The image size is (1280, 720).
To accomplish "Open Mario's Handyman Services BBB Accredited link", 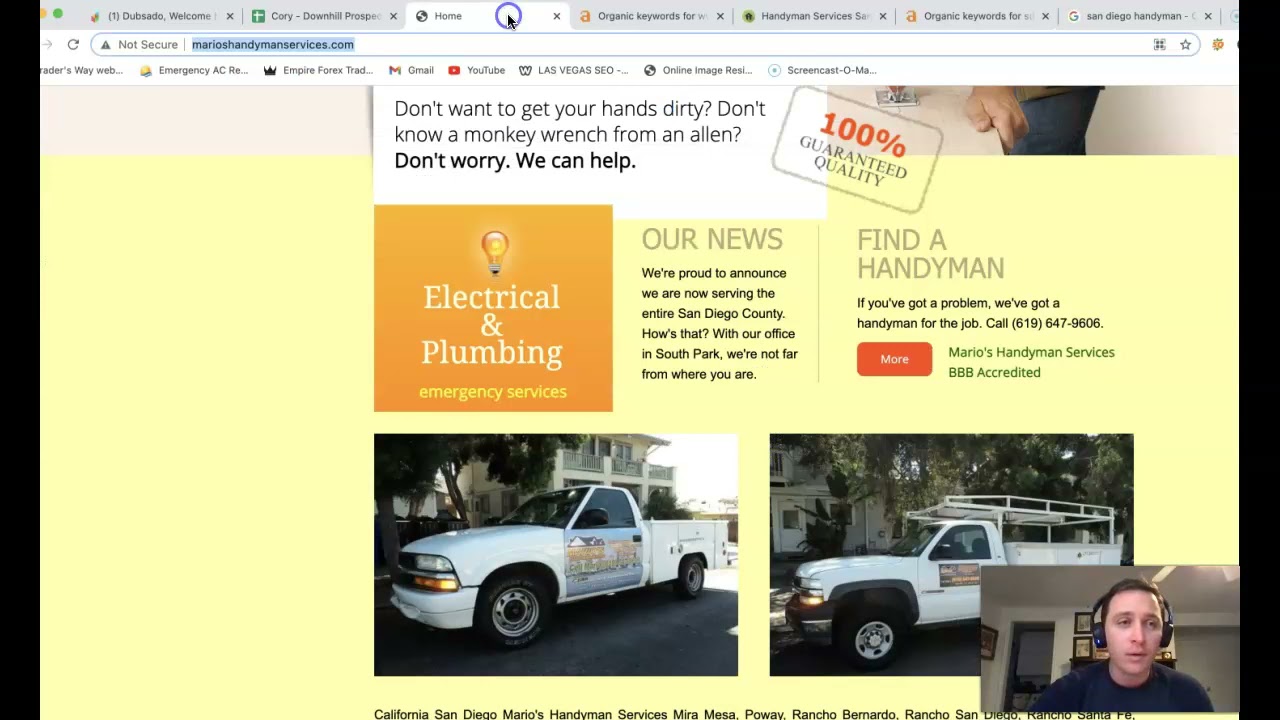I will pos(1031,362).
